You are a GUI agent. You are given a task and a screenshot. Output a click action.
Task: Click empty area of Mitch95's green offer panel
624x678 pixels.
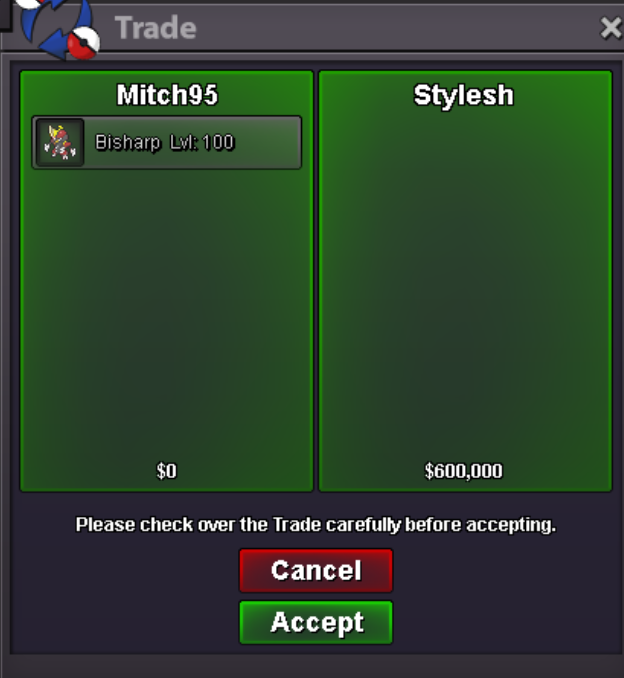pyautogui.click(x=166, y=311)
